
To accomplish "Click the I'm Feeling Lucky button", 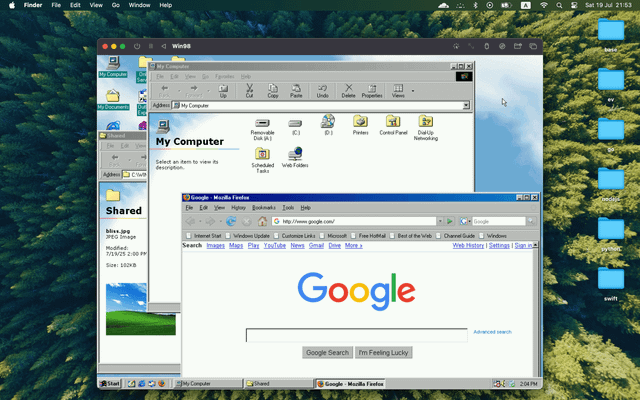I will tap(383, 353).
